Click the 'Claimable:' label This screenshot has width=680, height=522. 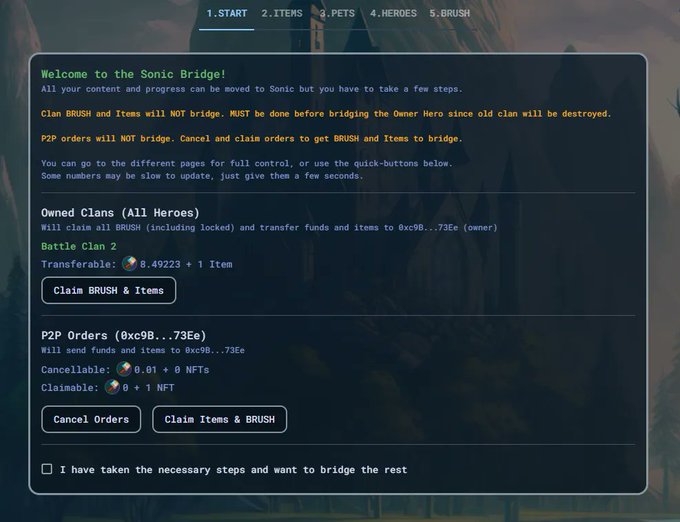[70, 388]
